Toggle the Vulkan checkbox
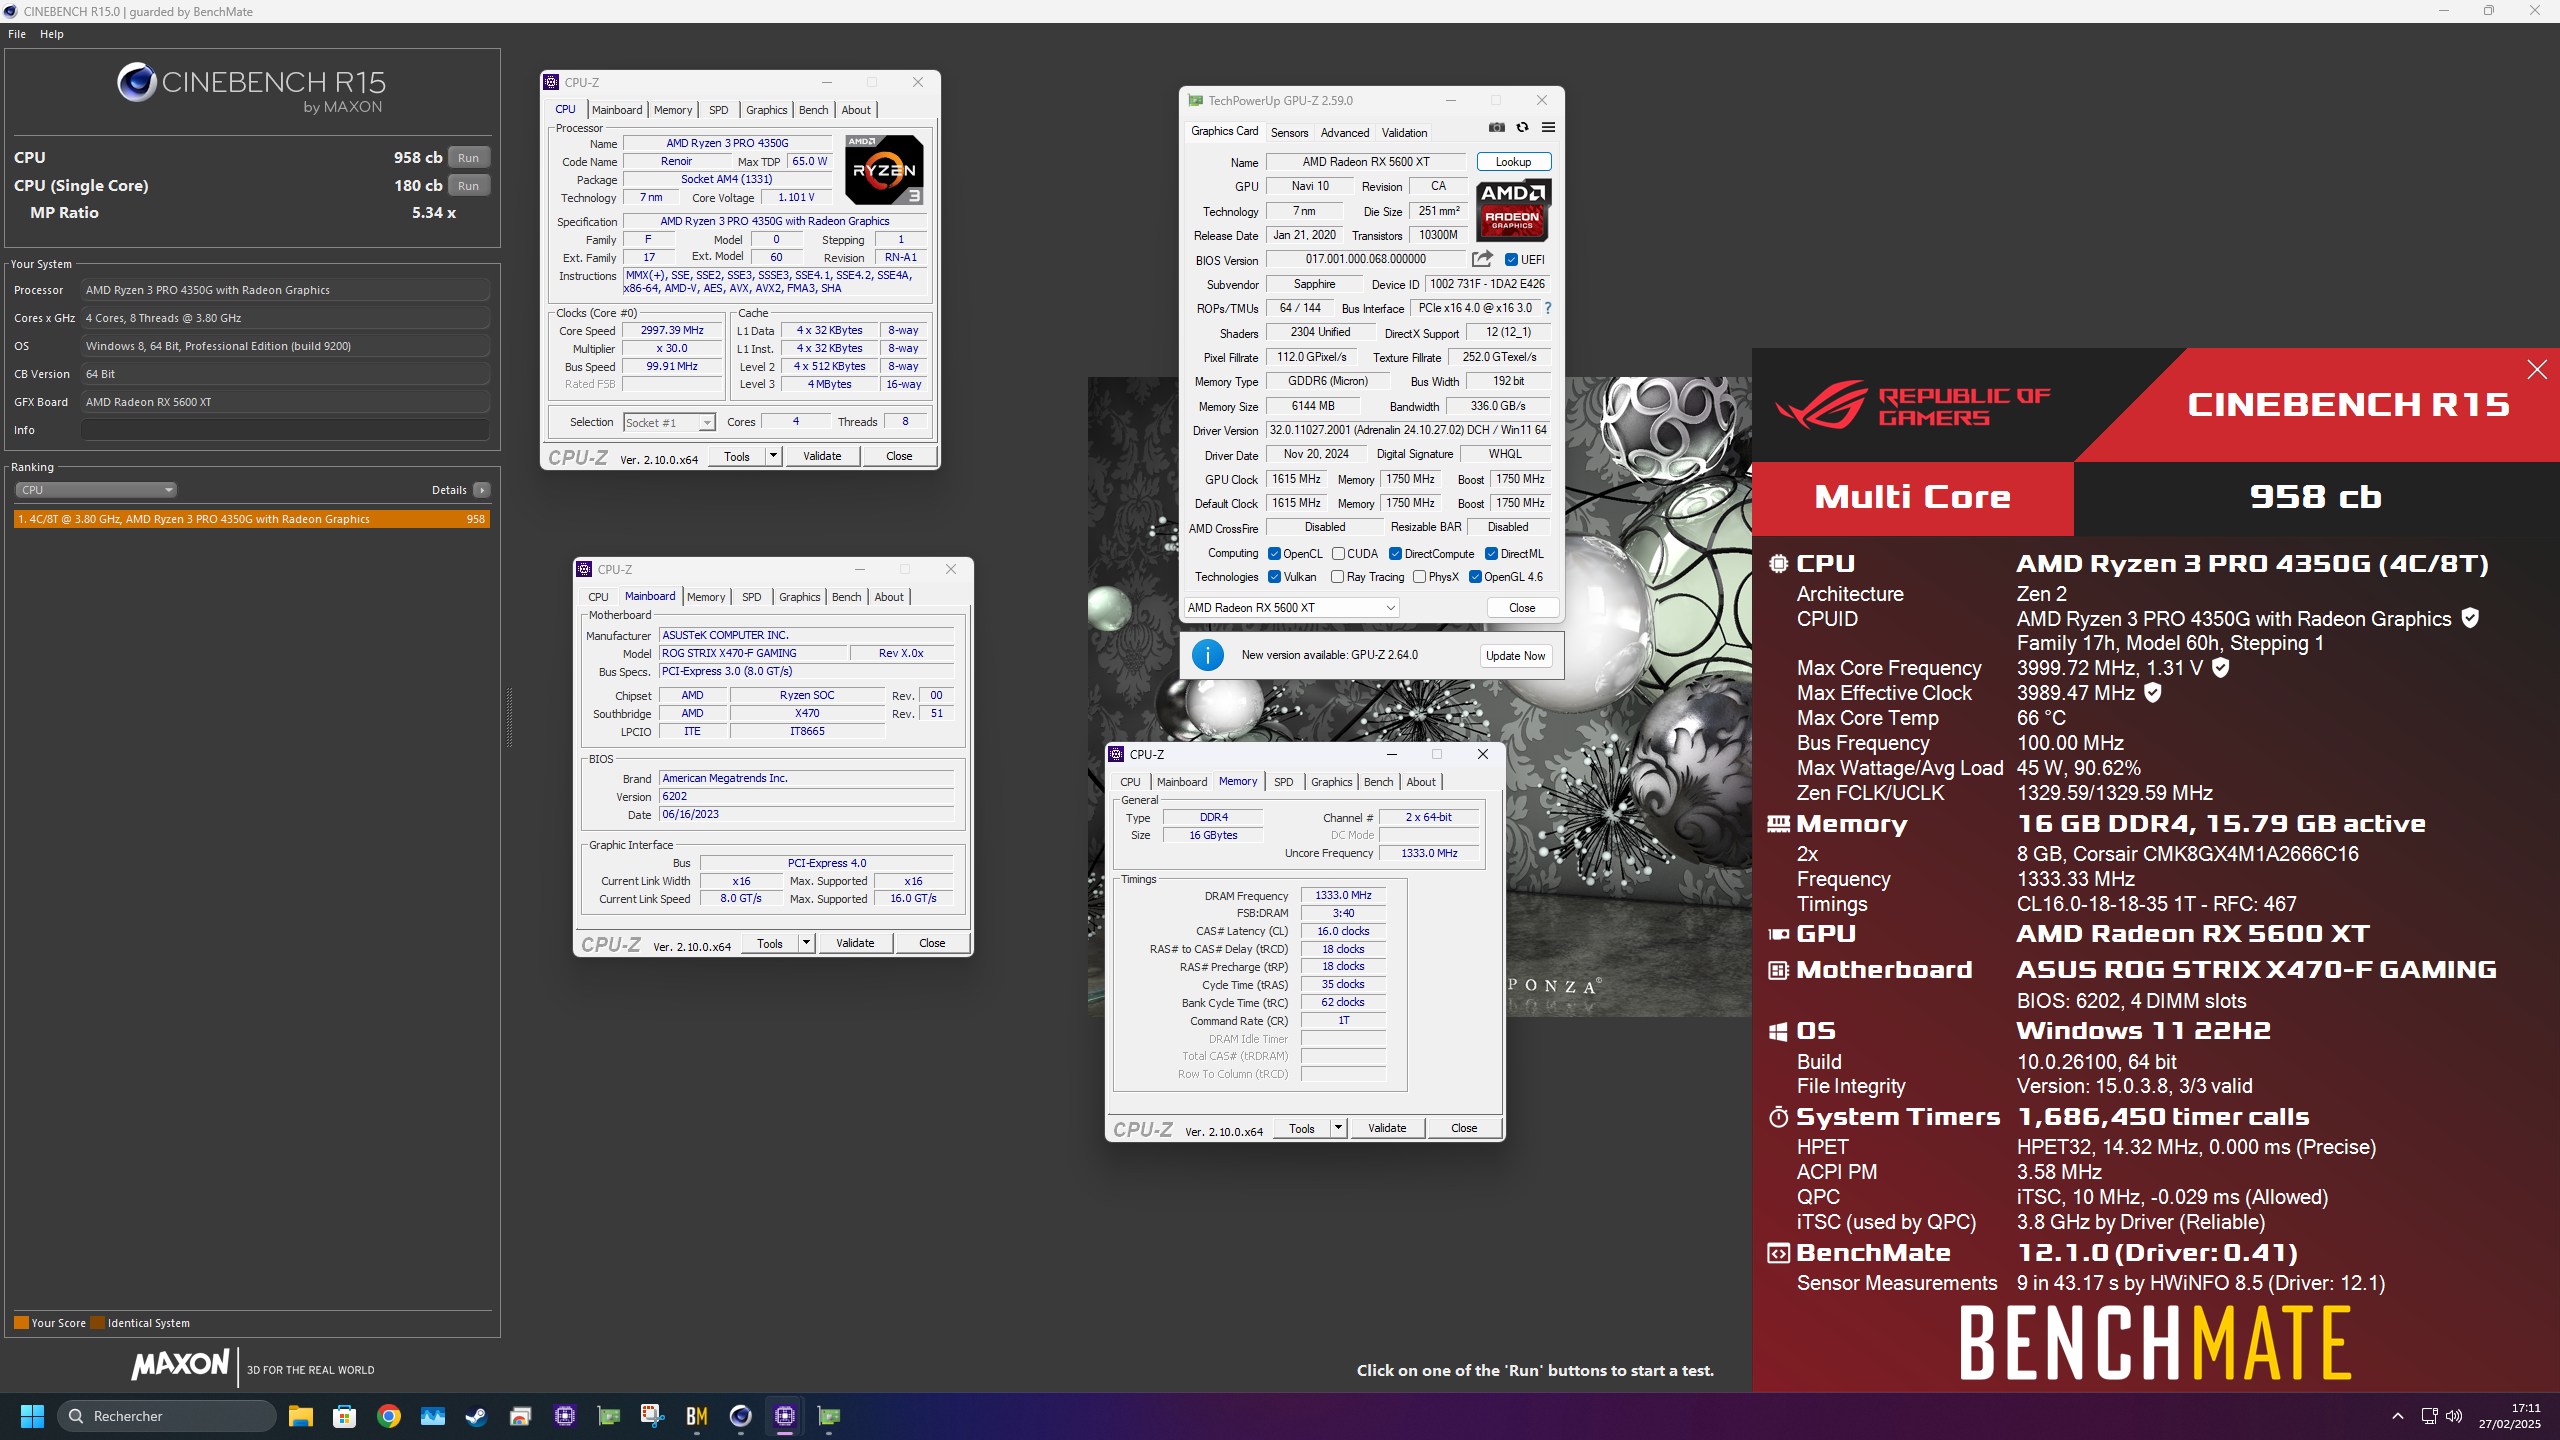This screenshot has height=1440, width=2560. point(1274,577)
